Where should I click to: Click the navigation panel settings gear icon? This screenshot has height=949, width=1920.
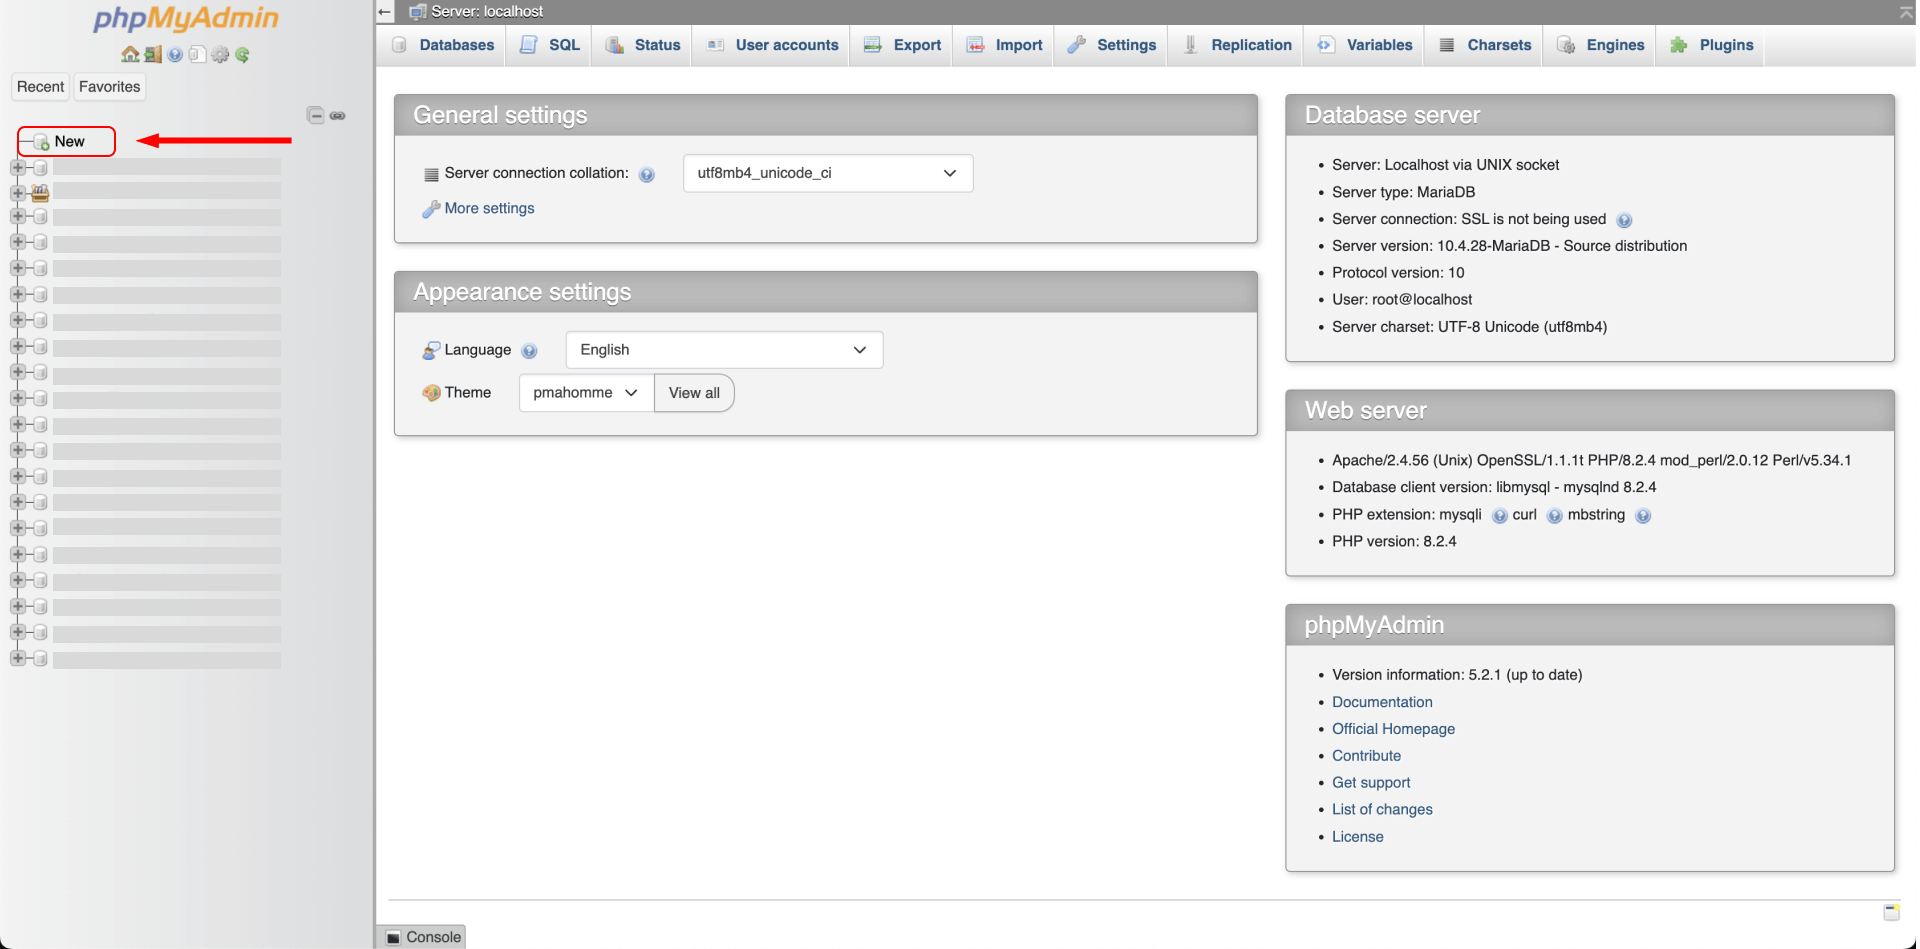[x=220, y=55]
